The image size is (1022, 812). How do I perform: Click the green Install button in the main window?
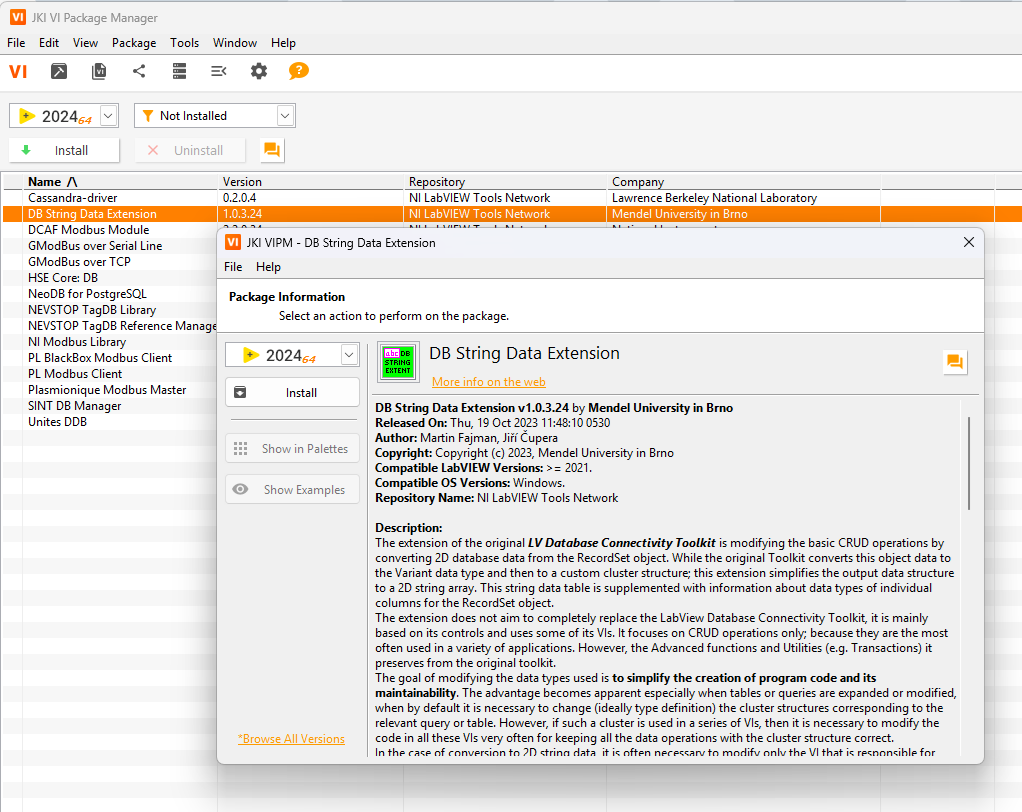tap(64, 151)
